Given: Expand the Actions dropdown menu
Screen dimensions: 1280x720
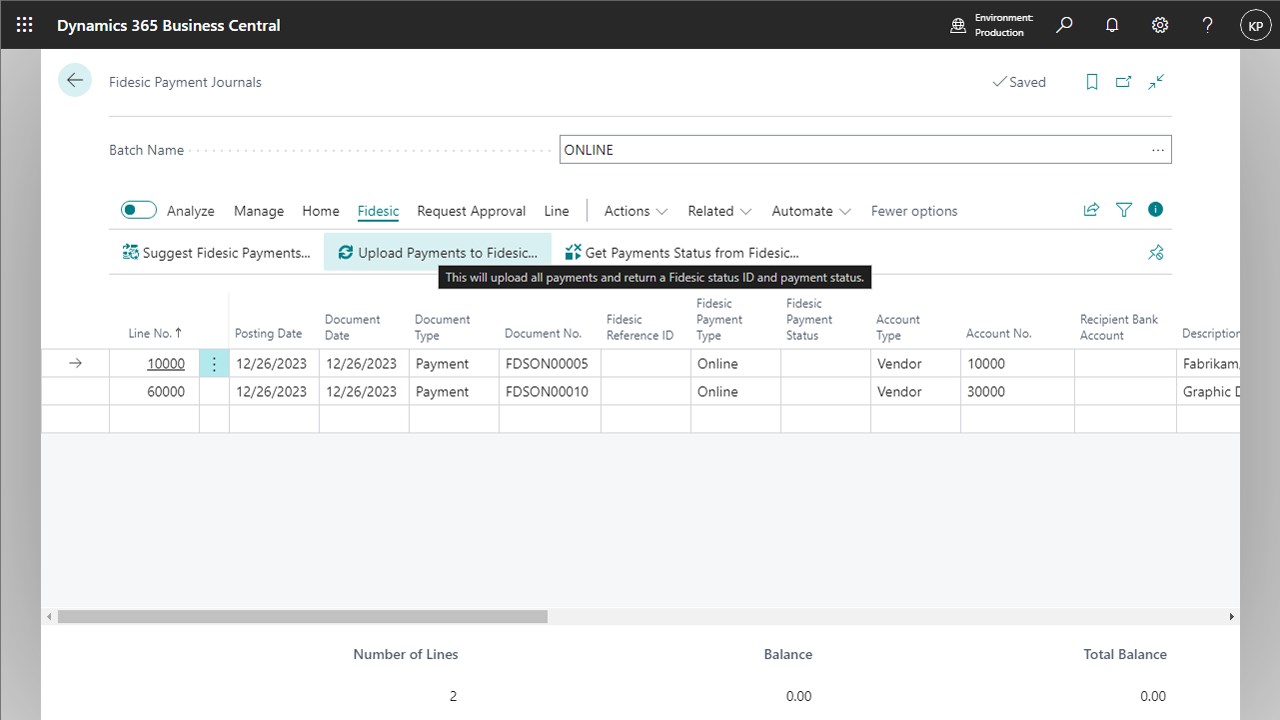Looking at the screenshot, I should (x=635, y=211).
